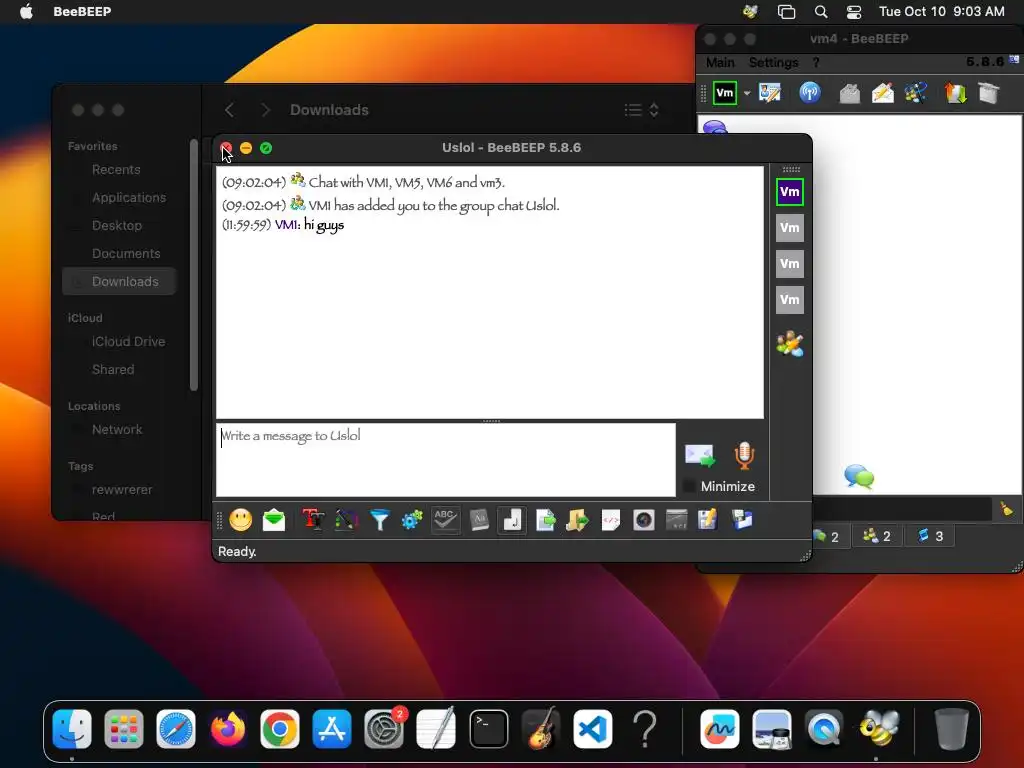Open Terminal from the Dock
This screenshot has width=1024, height=768.
488,729
